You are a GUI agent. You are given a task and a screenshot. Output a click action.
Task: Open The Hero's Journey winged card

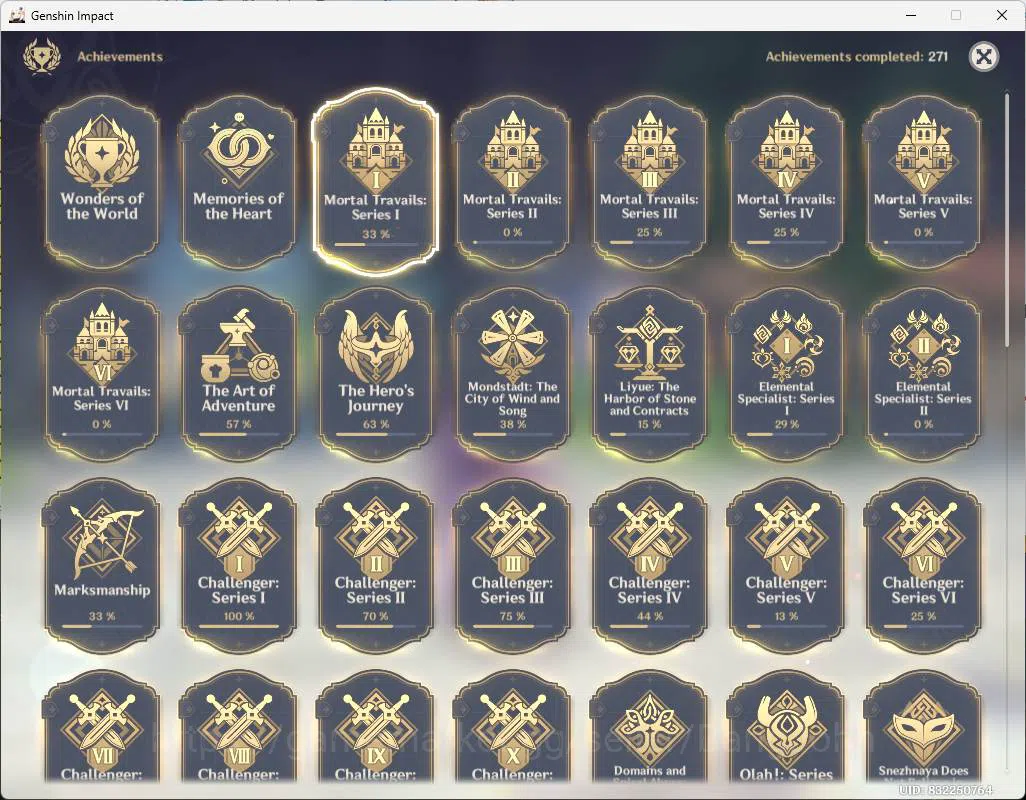376,373
